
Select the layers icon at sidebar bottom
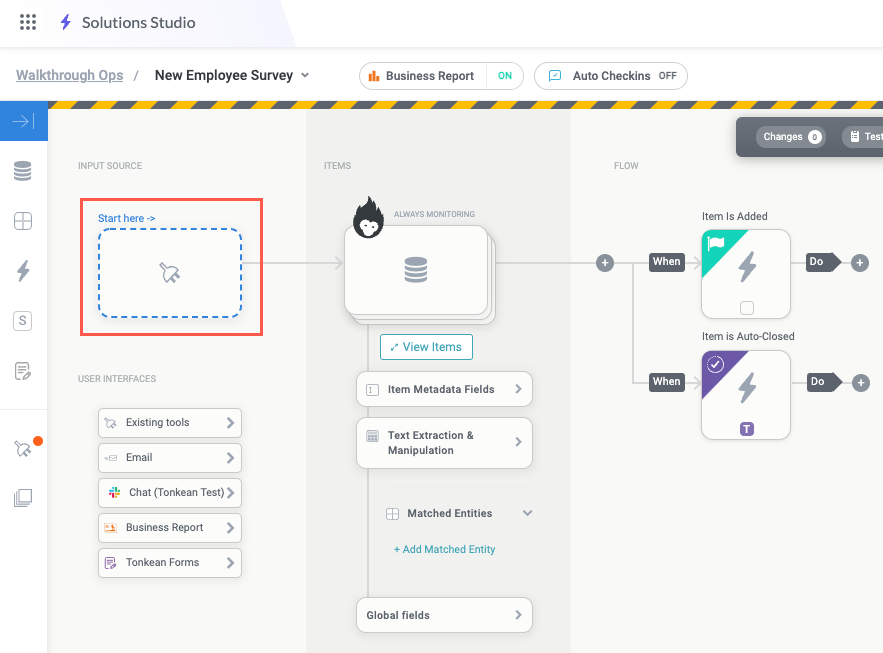pyautogui.click(x=24, y=497)
